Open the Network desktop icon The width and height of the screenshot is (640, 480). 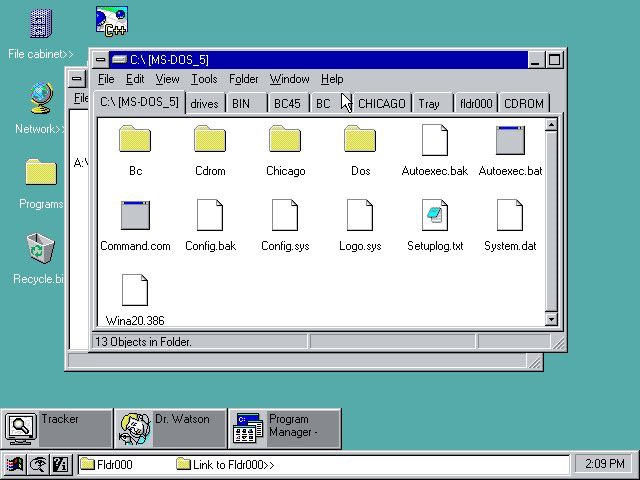point(40,99)
